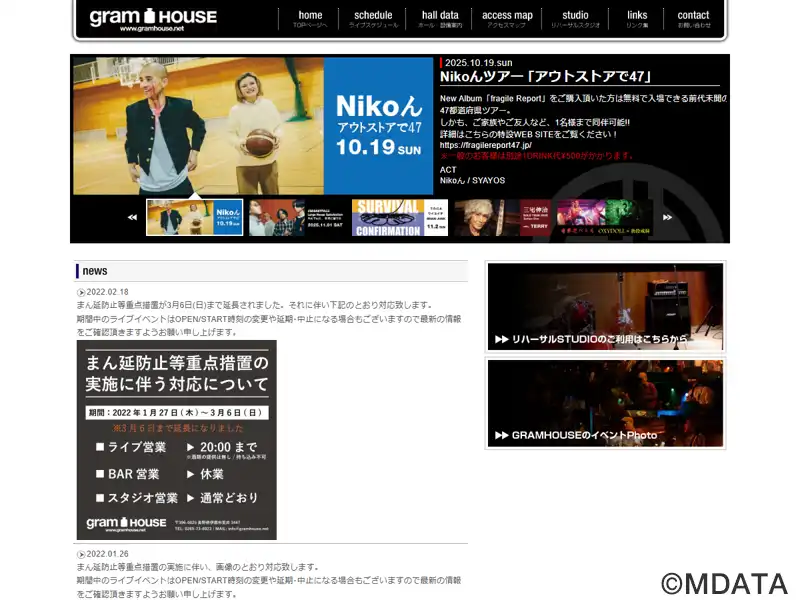The height and width of the screenshot is (600, 800).
Task: Open the Nikoんツアー event title
Action: 546,77
